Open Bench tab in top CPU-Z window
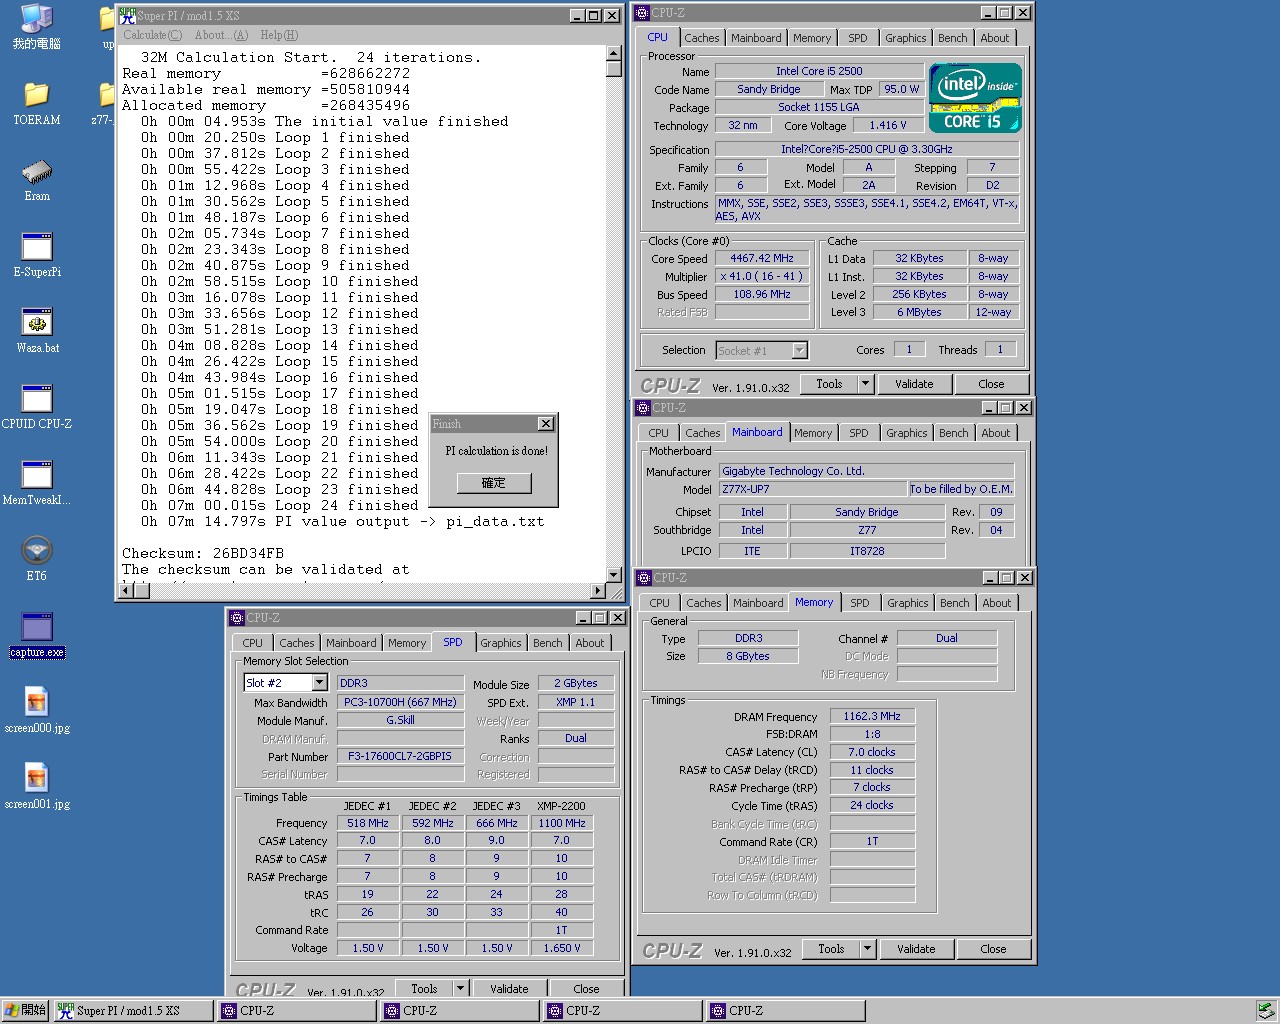Image resolution: width=1280 pixels, height=1024 pixels. pos(953,38)
